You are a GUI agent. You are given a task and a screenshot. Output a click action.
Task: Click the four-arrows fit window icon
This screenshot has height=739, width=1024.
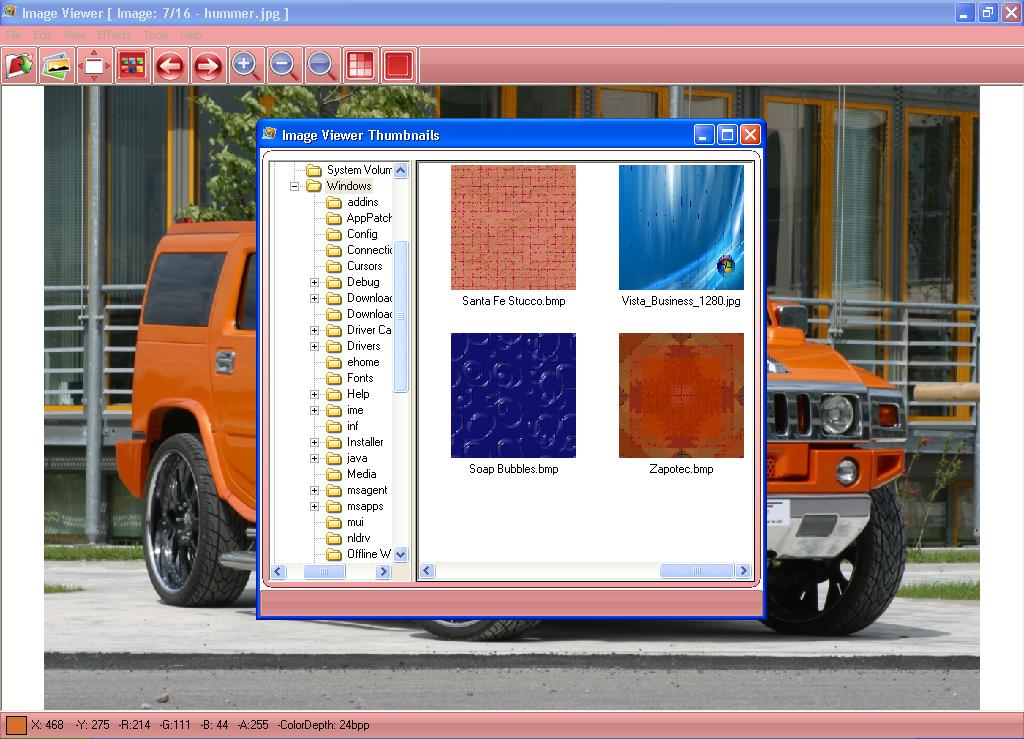94,66
